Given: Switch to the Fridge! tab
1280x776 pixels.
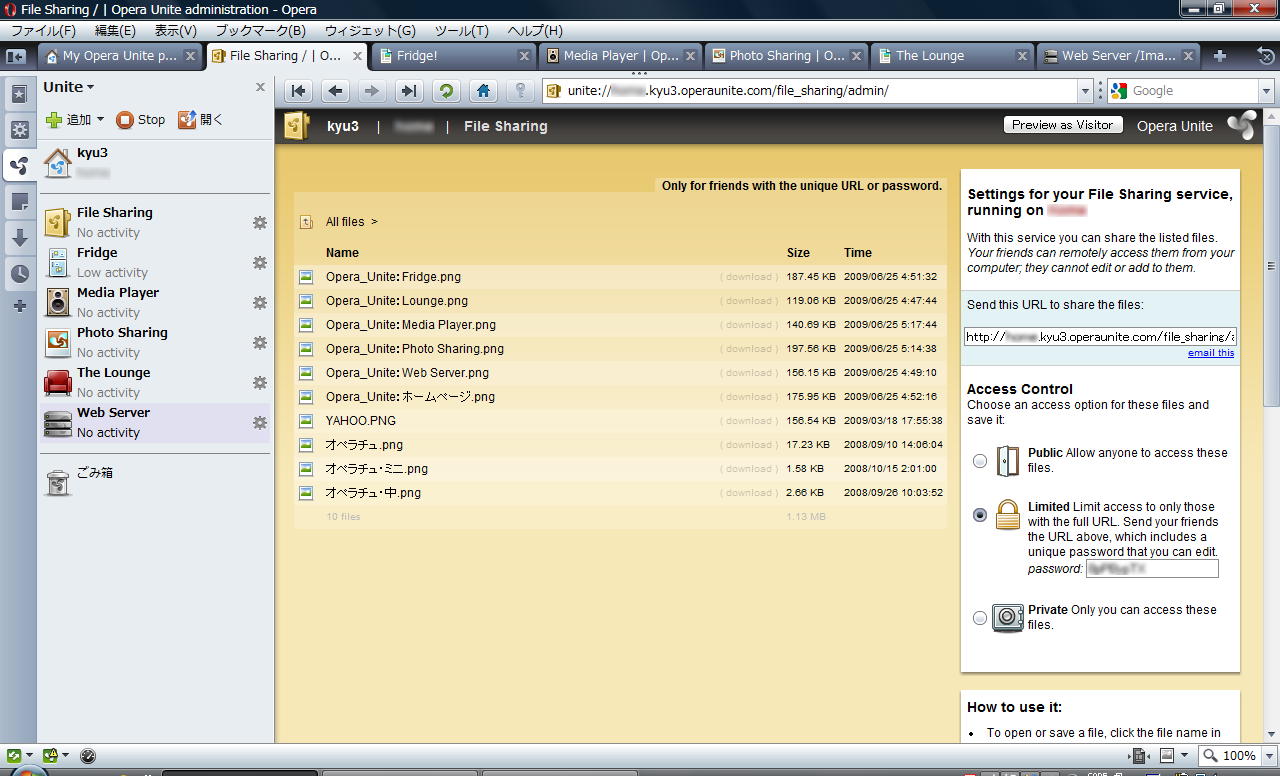Looking at the screenshot, I should 455,56.
